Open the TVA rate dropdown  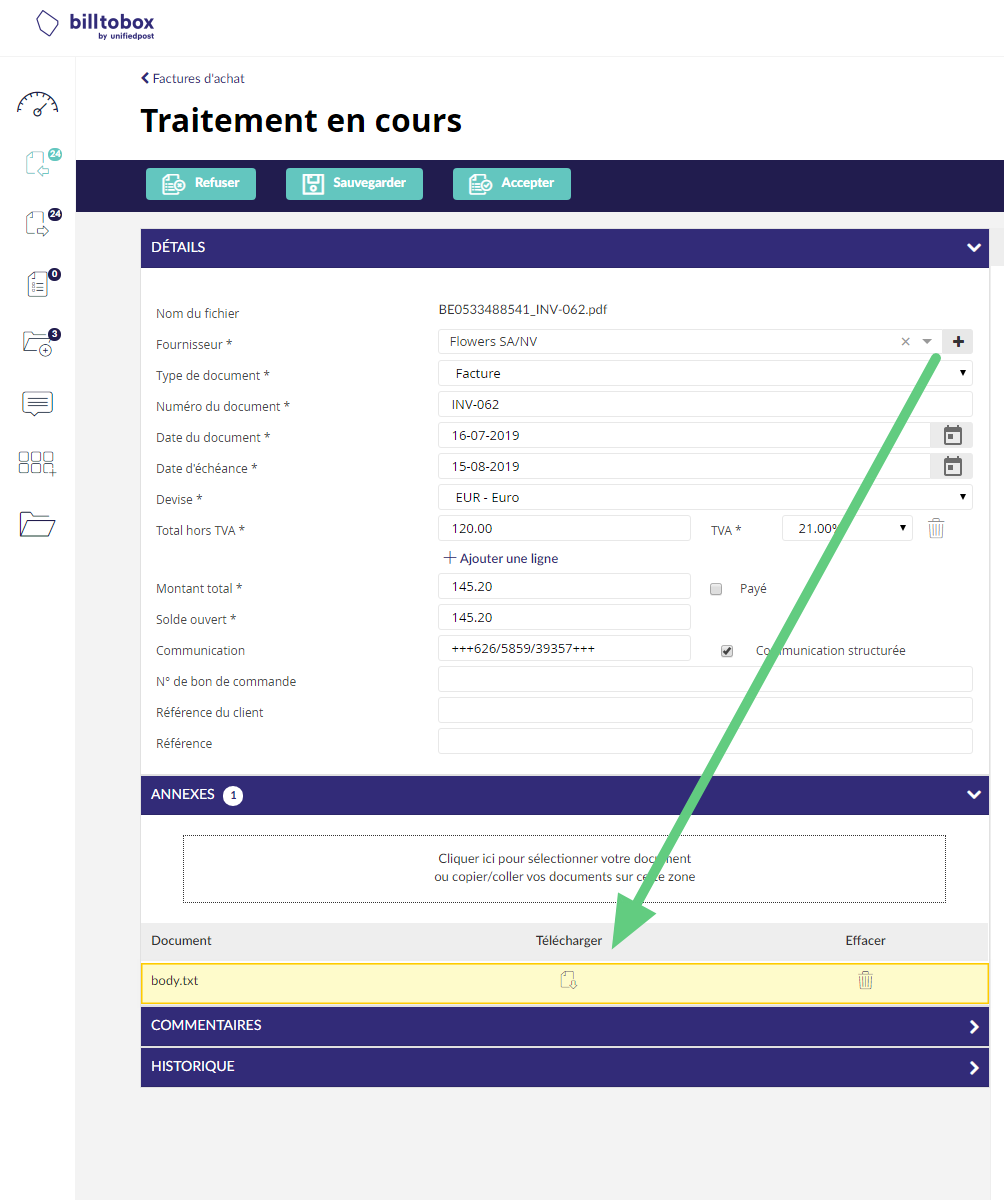(x=847, y=528)
